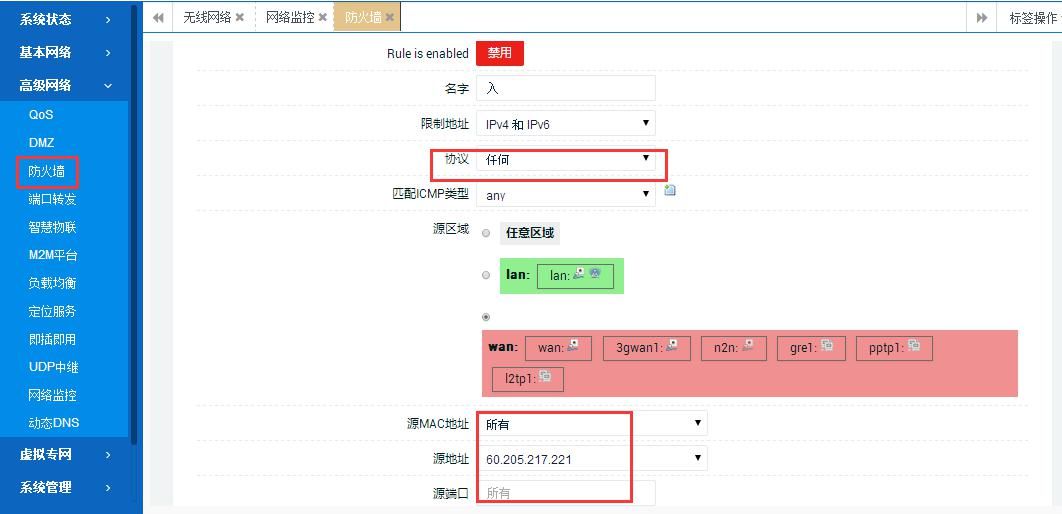1062x514 pixels.
Task: Collapse the 高级网络 sidebar menu
Action: click(66, 85)
